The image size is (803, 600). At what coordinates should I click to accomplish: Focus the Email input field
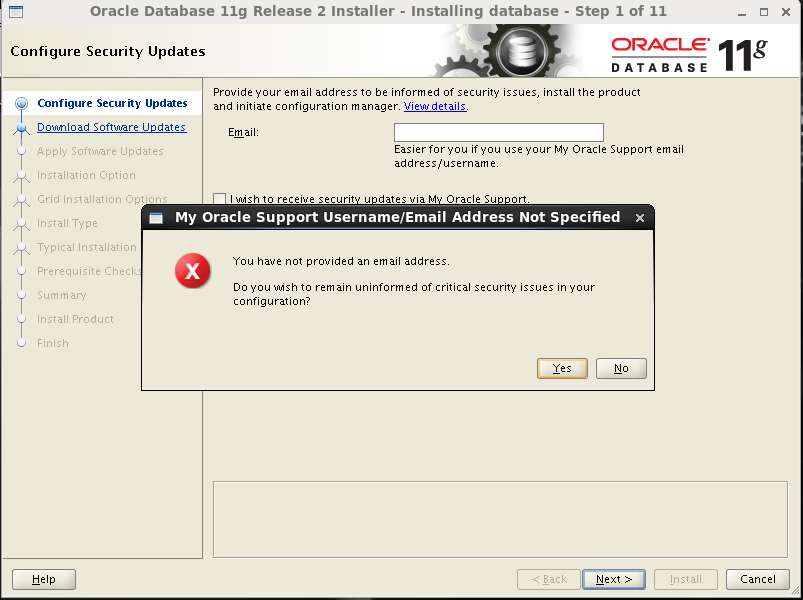point(498,132)
